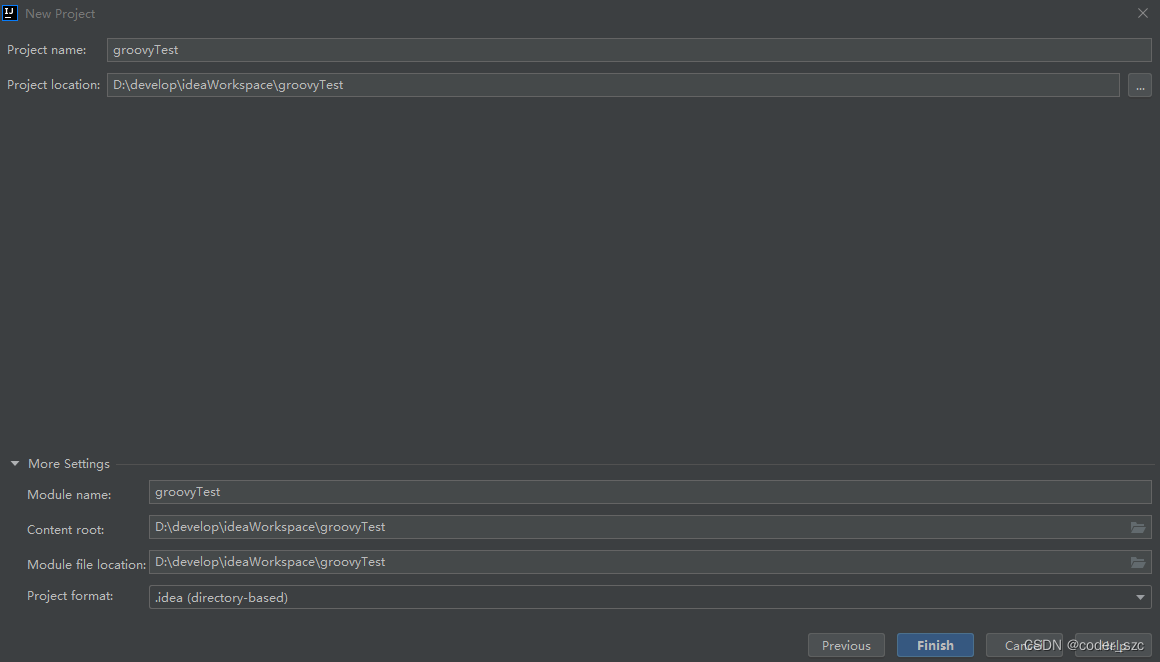
Task: Browse for project location with ellipsis button
Action: [x=1139, y=85]
